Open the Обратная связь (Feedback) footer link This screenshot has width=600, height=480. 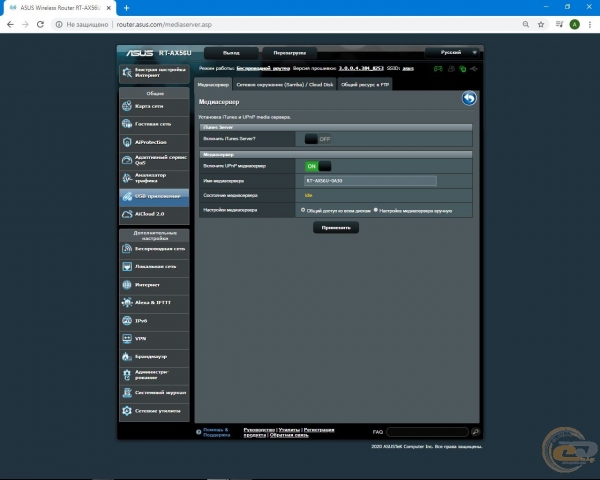[289, 435]
